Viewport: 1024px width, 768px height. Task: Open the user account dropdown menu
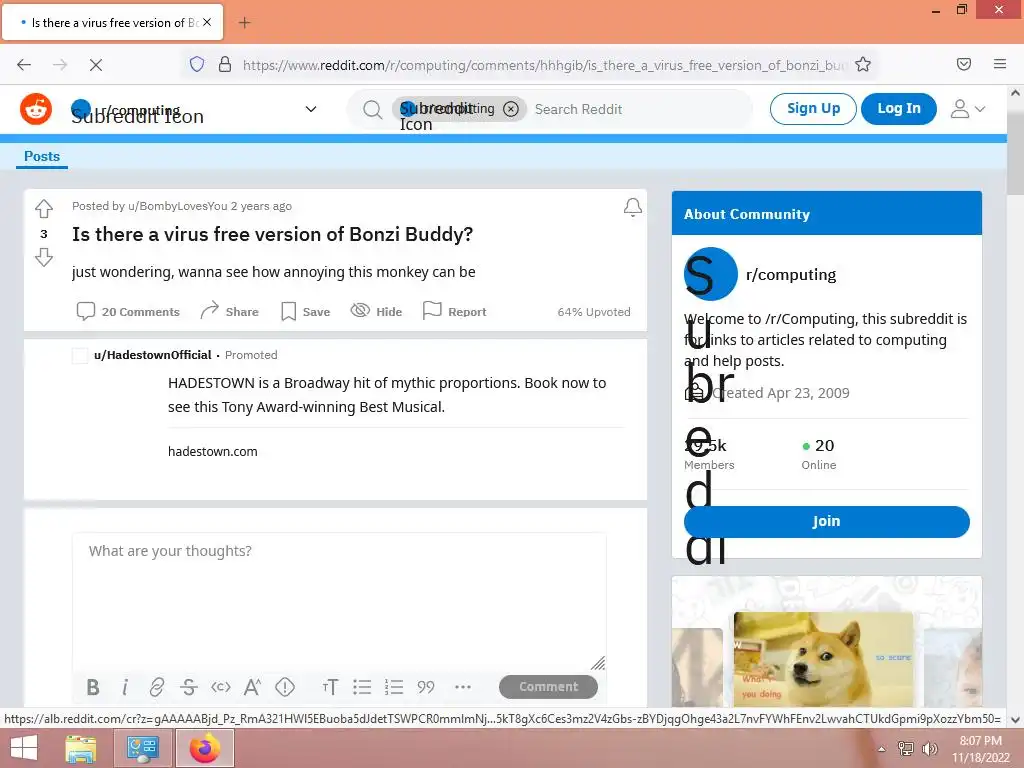point(967,109)
